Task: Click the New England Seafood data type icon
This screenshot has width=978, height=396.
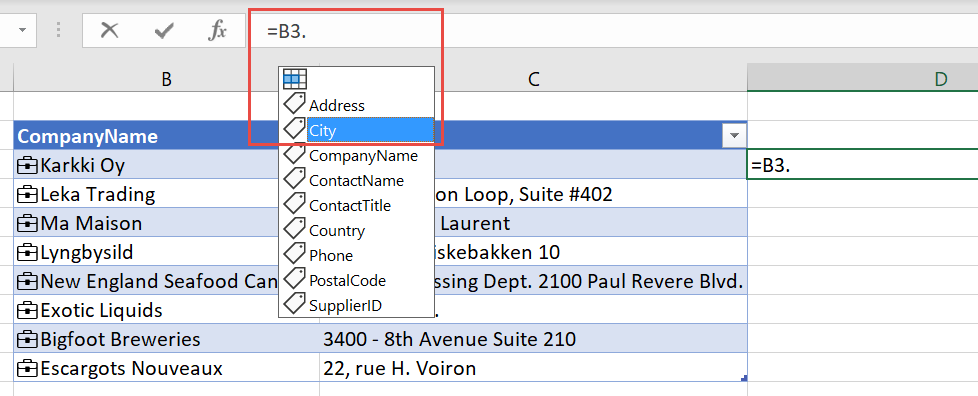Action: [x=27, y=281]
